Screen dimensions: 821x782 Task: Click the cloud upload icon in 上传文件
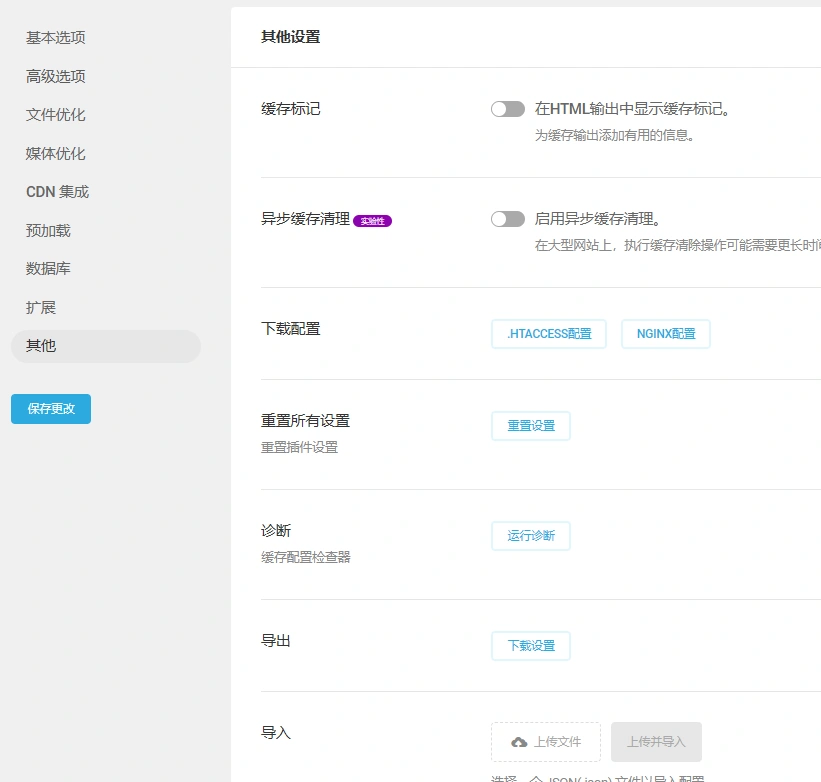point(521,742)
